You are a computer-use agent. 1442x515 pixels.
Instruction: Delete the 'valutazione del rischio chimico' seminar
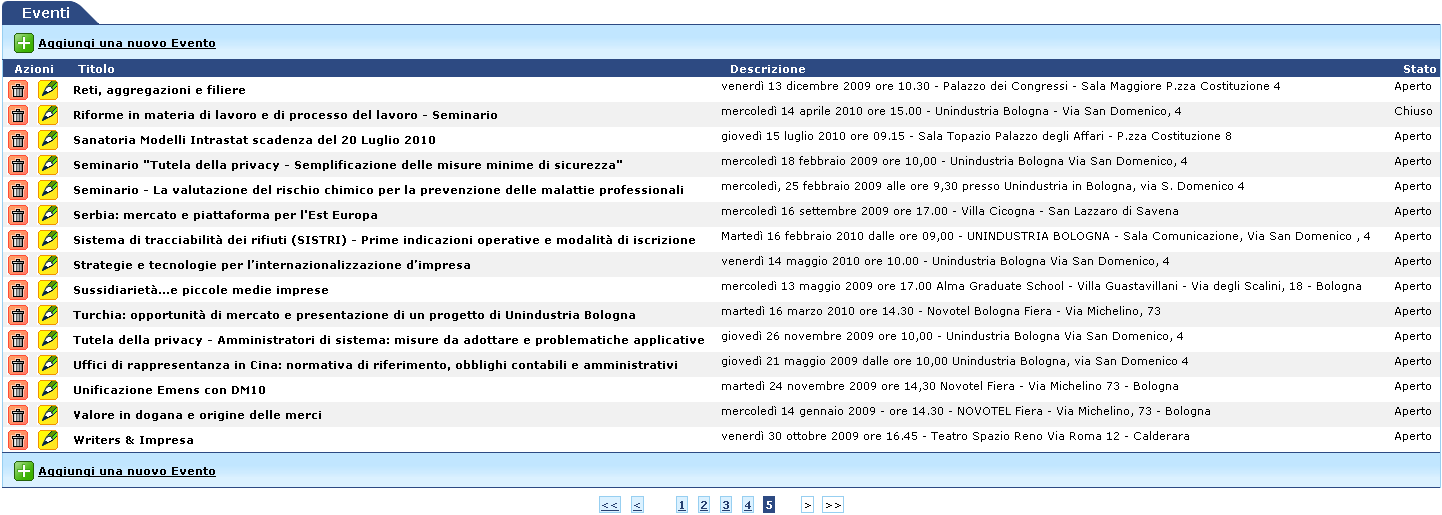(x=18, y=190)
